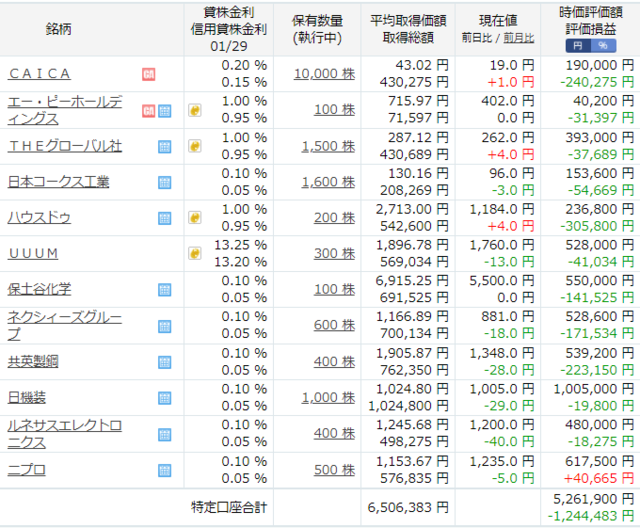Click 100 株 quantity for 保土谷化学
Image resolution: width=640 pixels, height=528 pixels.
[334, 289]
